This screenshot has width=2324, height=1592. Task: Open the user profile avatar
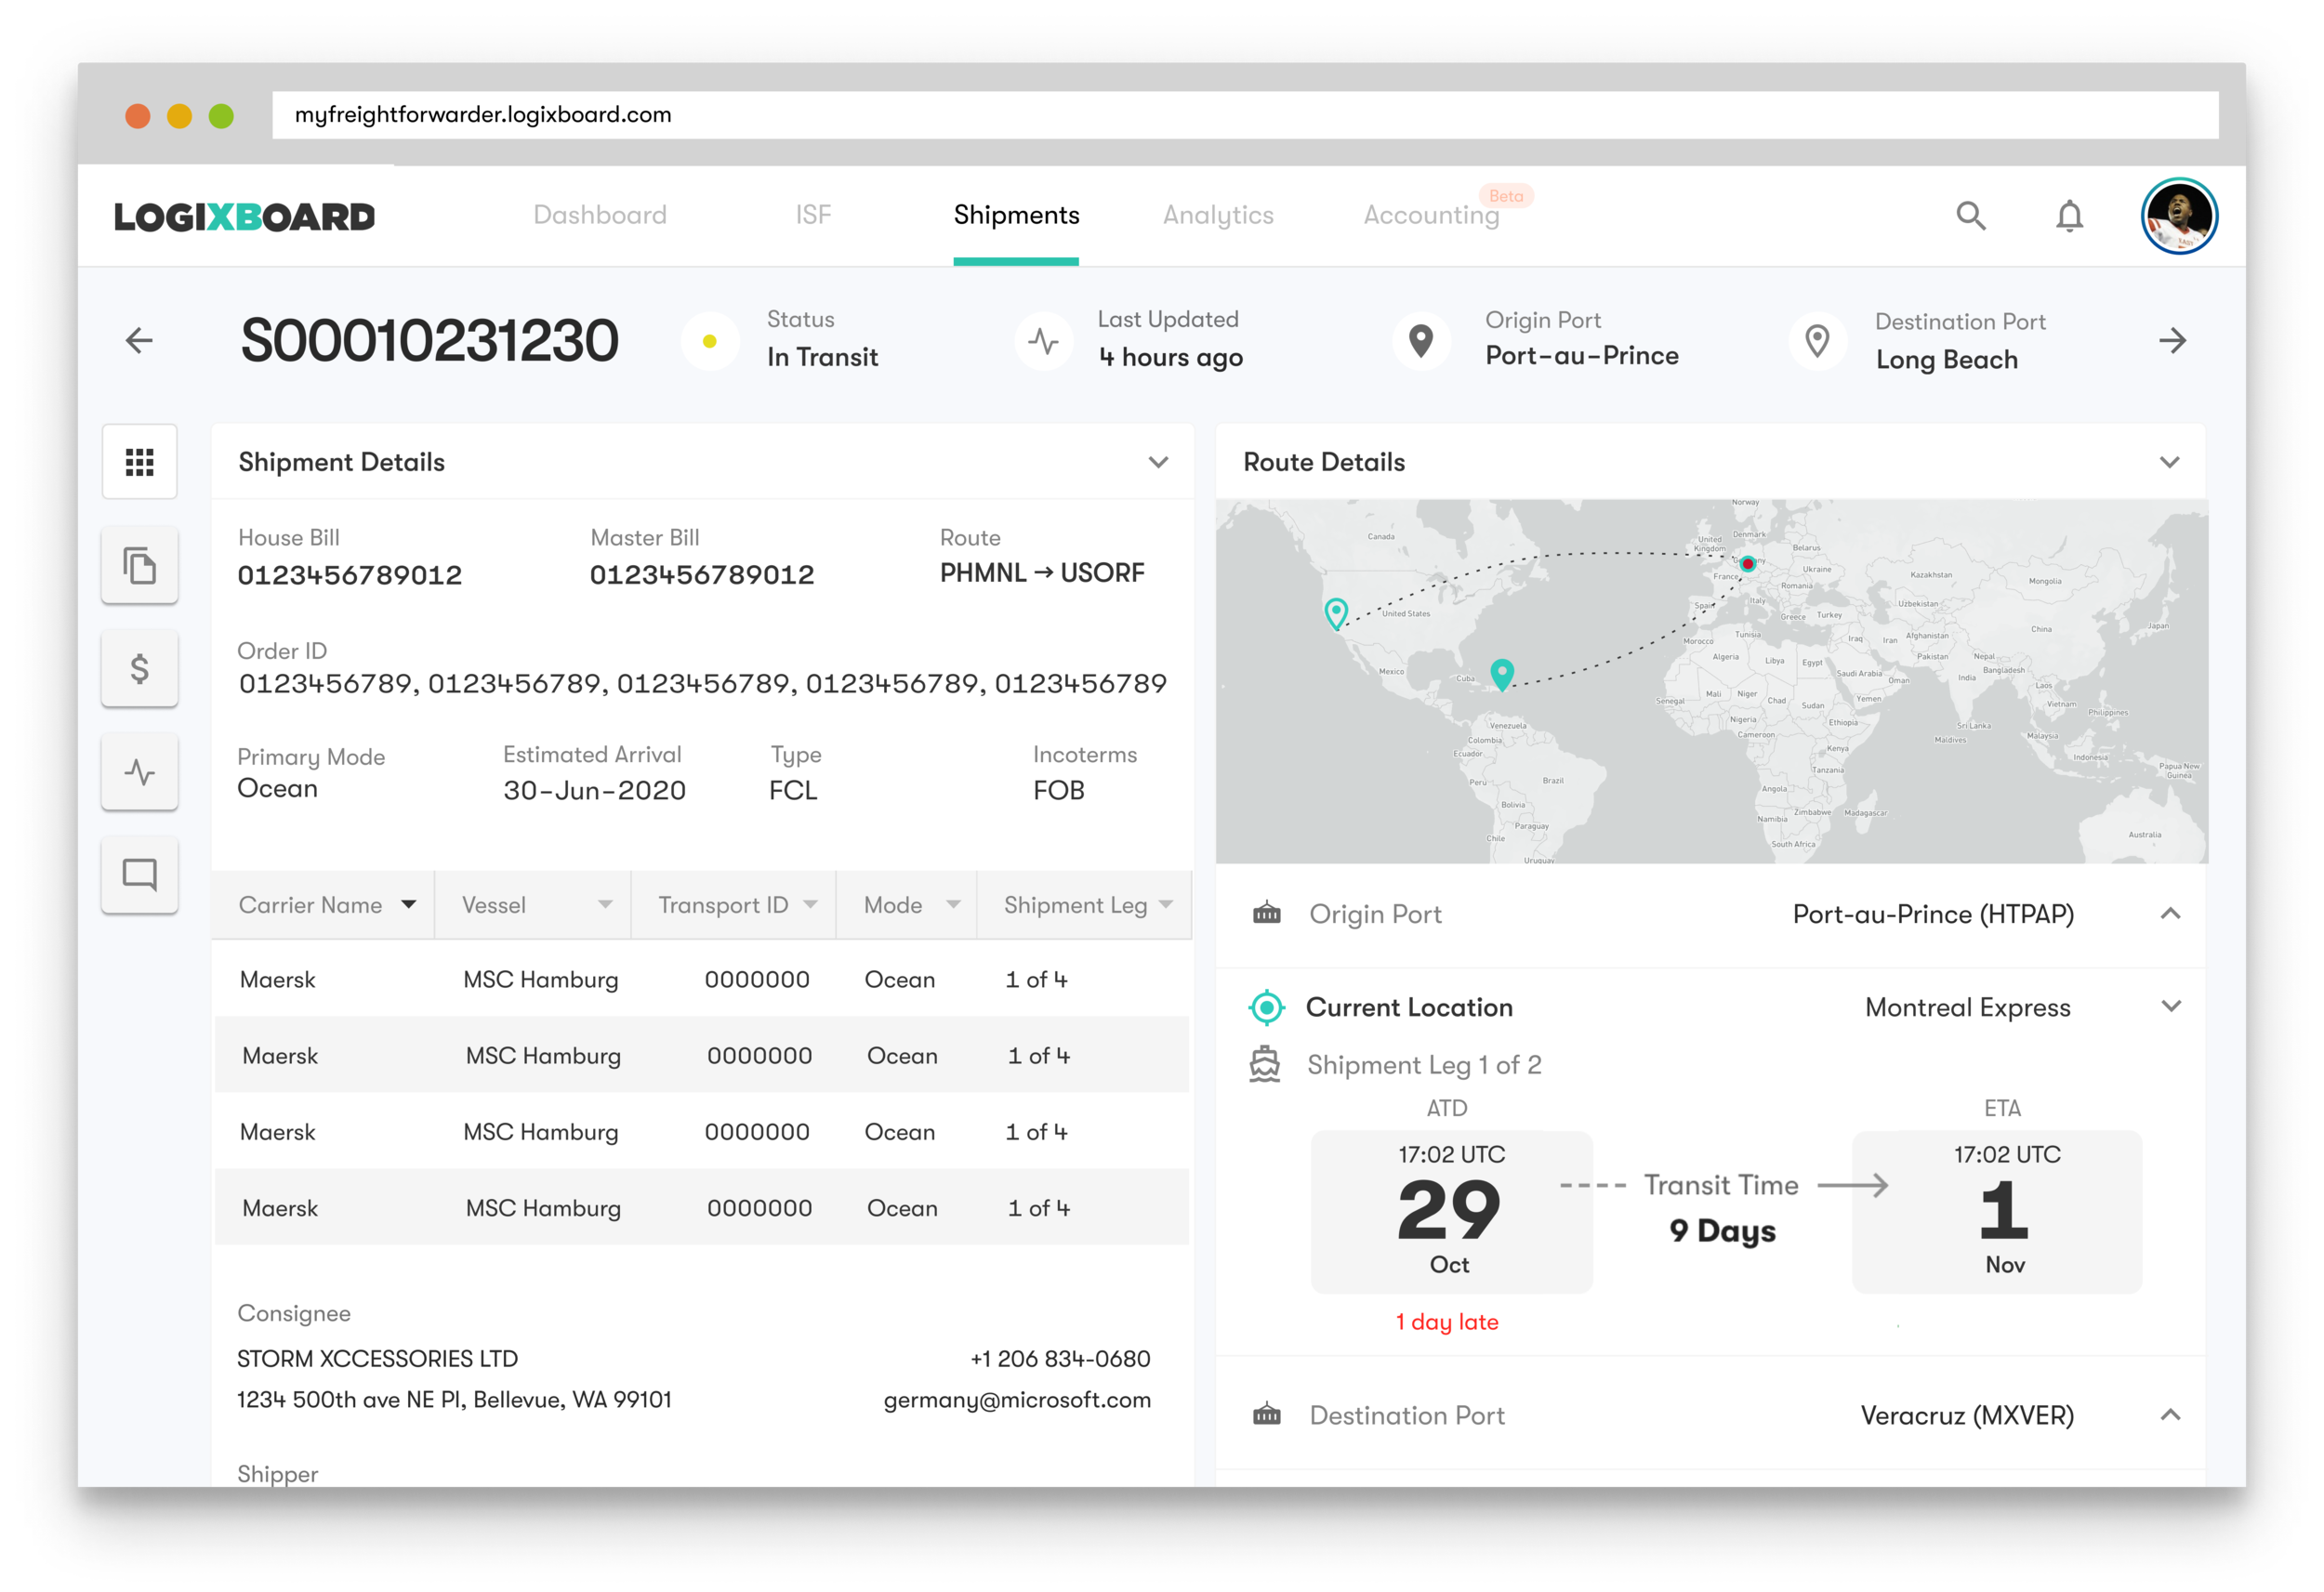(2179, 216)
